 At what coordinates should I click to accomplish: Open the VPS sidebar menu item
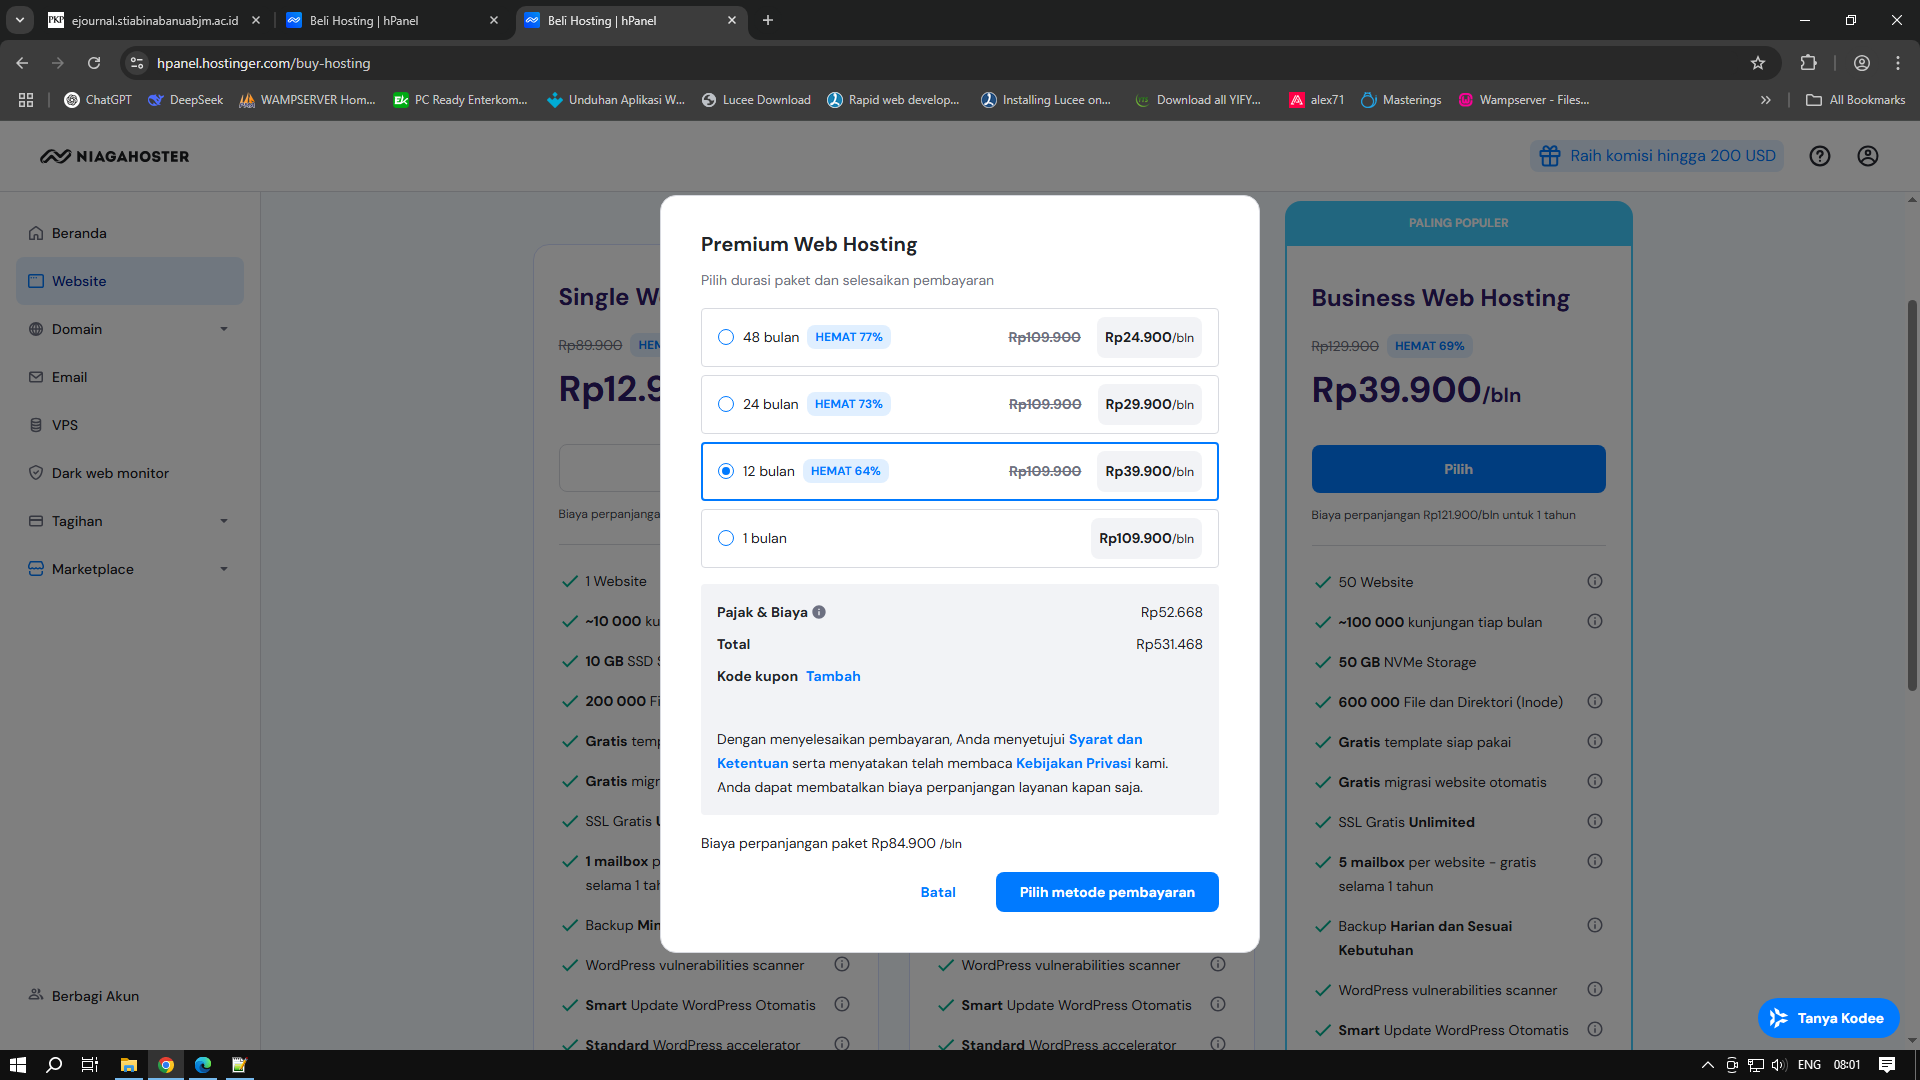pyautogui.click(x=65, y=425)
